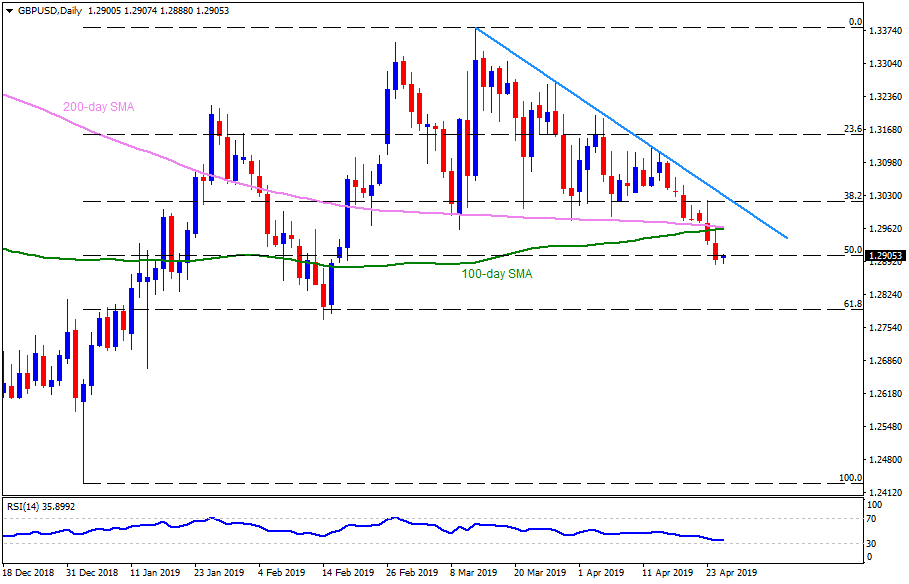Click the 26 Feb 2019 date label
Image resolution: width=909 pixels, height=584 pixels.
point(413,574)
